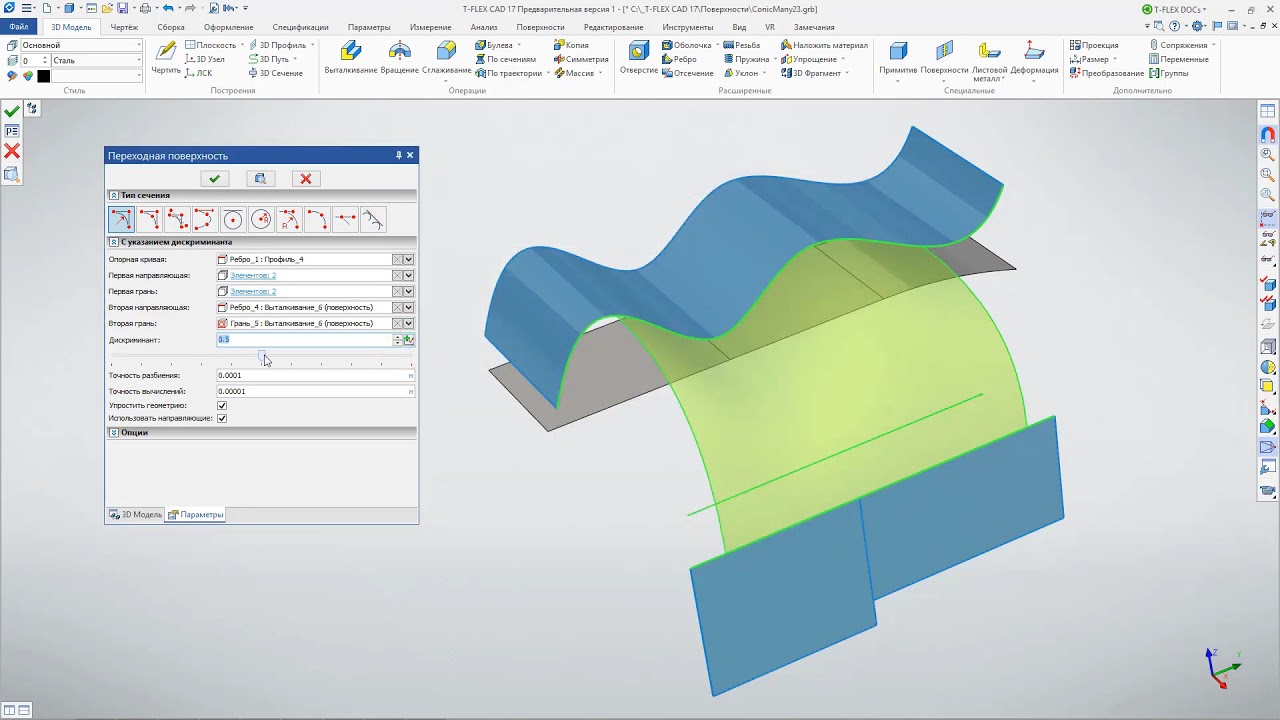Click the Дискриминант value field
The image size is (1280, 720).
click(x=305, y=340)
